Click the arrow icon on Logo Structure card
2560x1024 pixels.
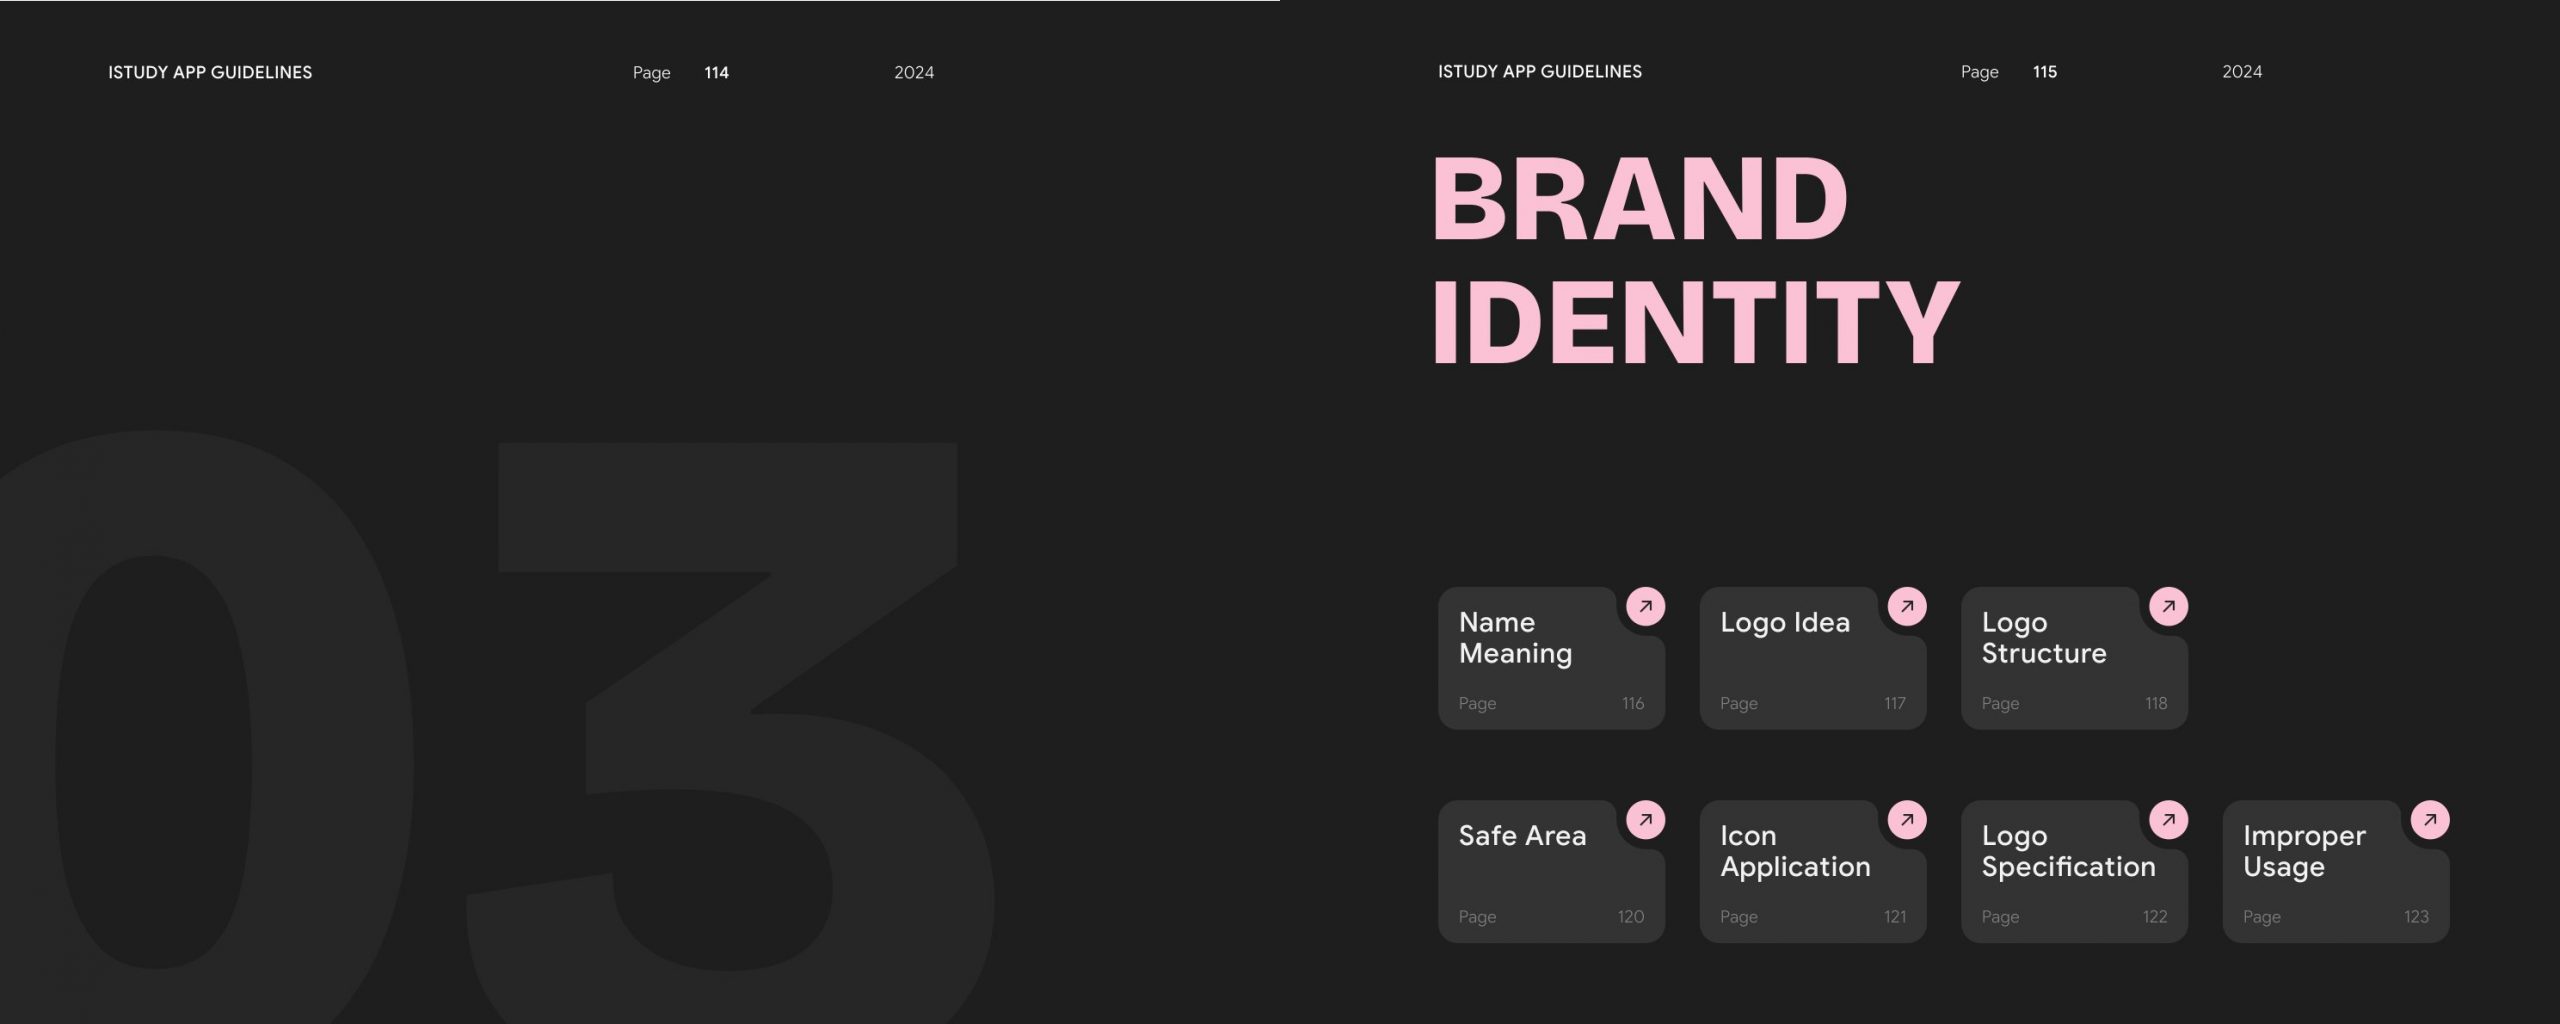pos(2169,606)
